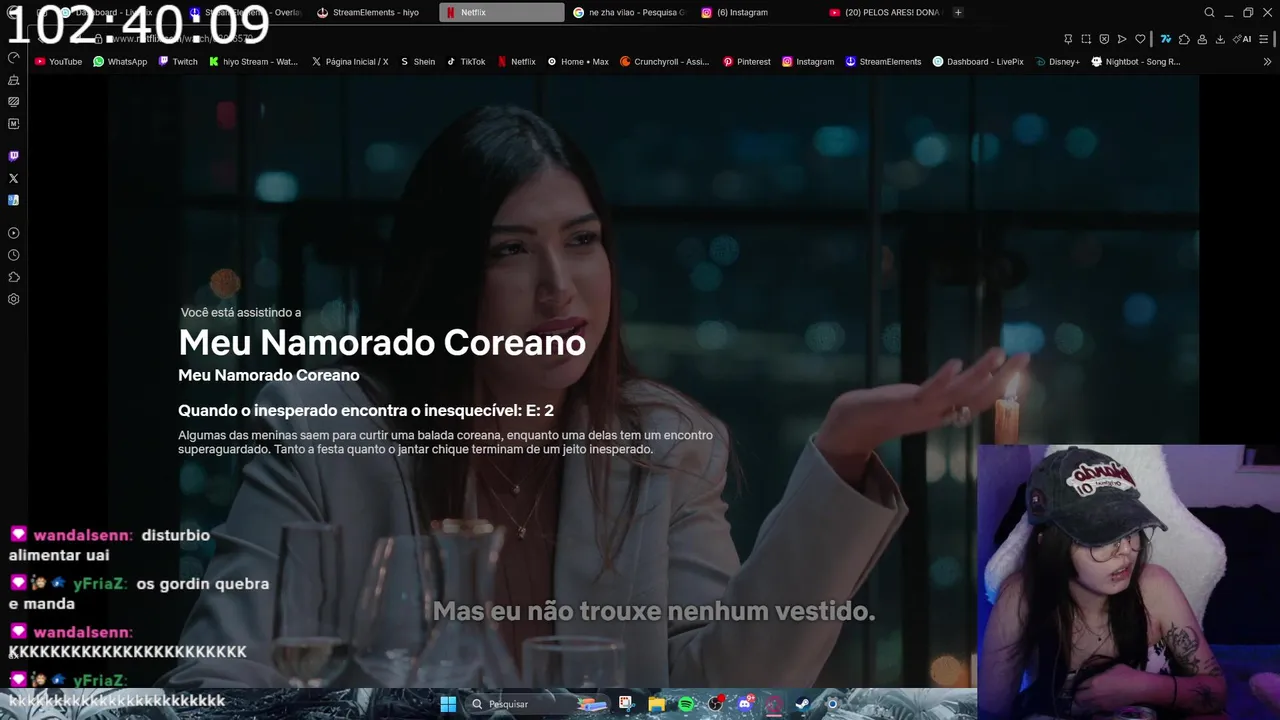Select the Netflix browser tab

click(x=501, y=12)
